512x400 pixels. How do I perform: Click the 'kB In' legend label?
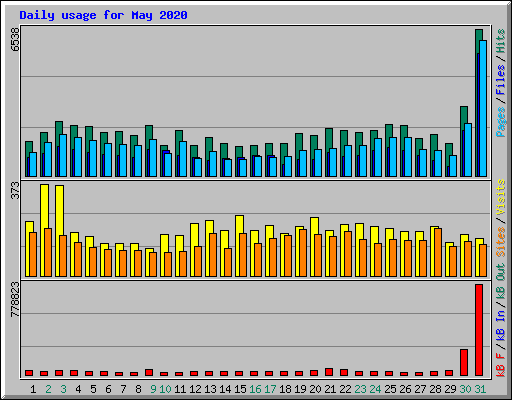[x=500, y=325]
